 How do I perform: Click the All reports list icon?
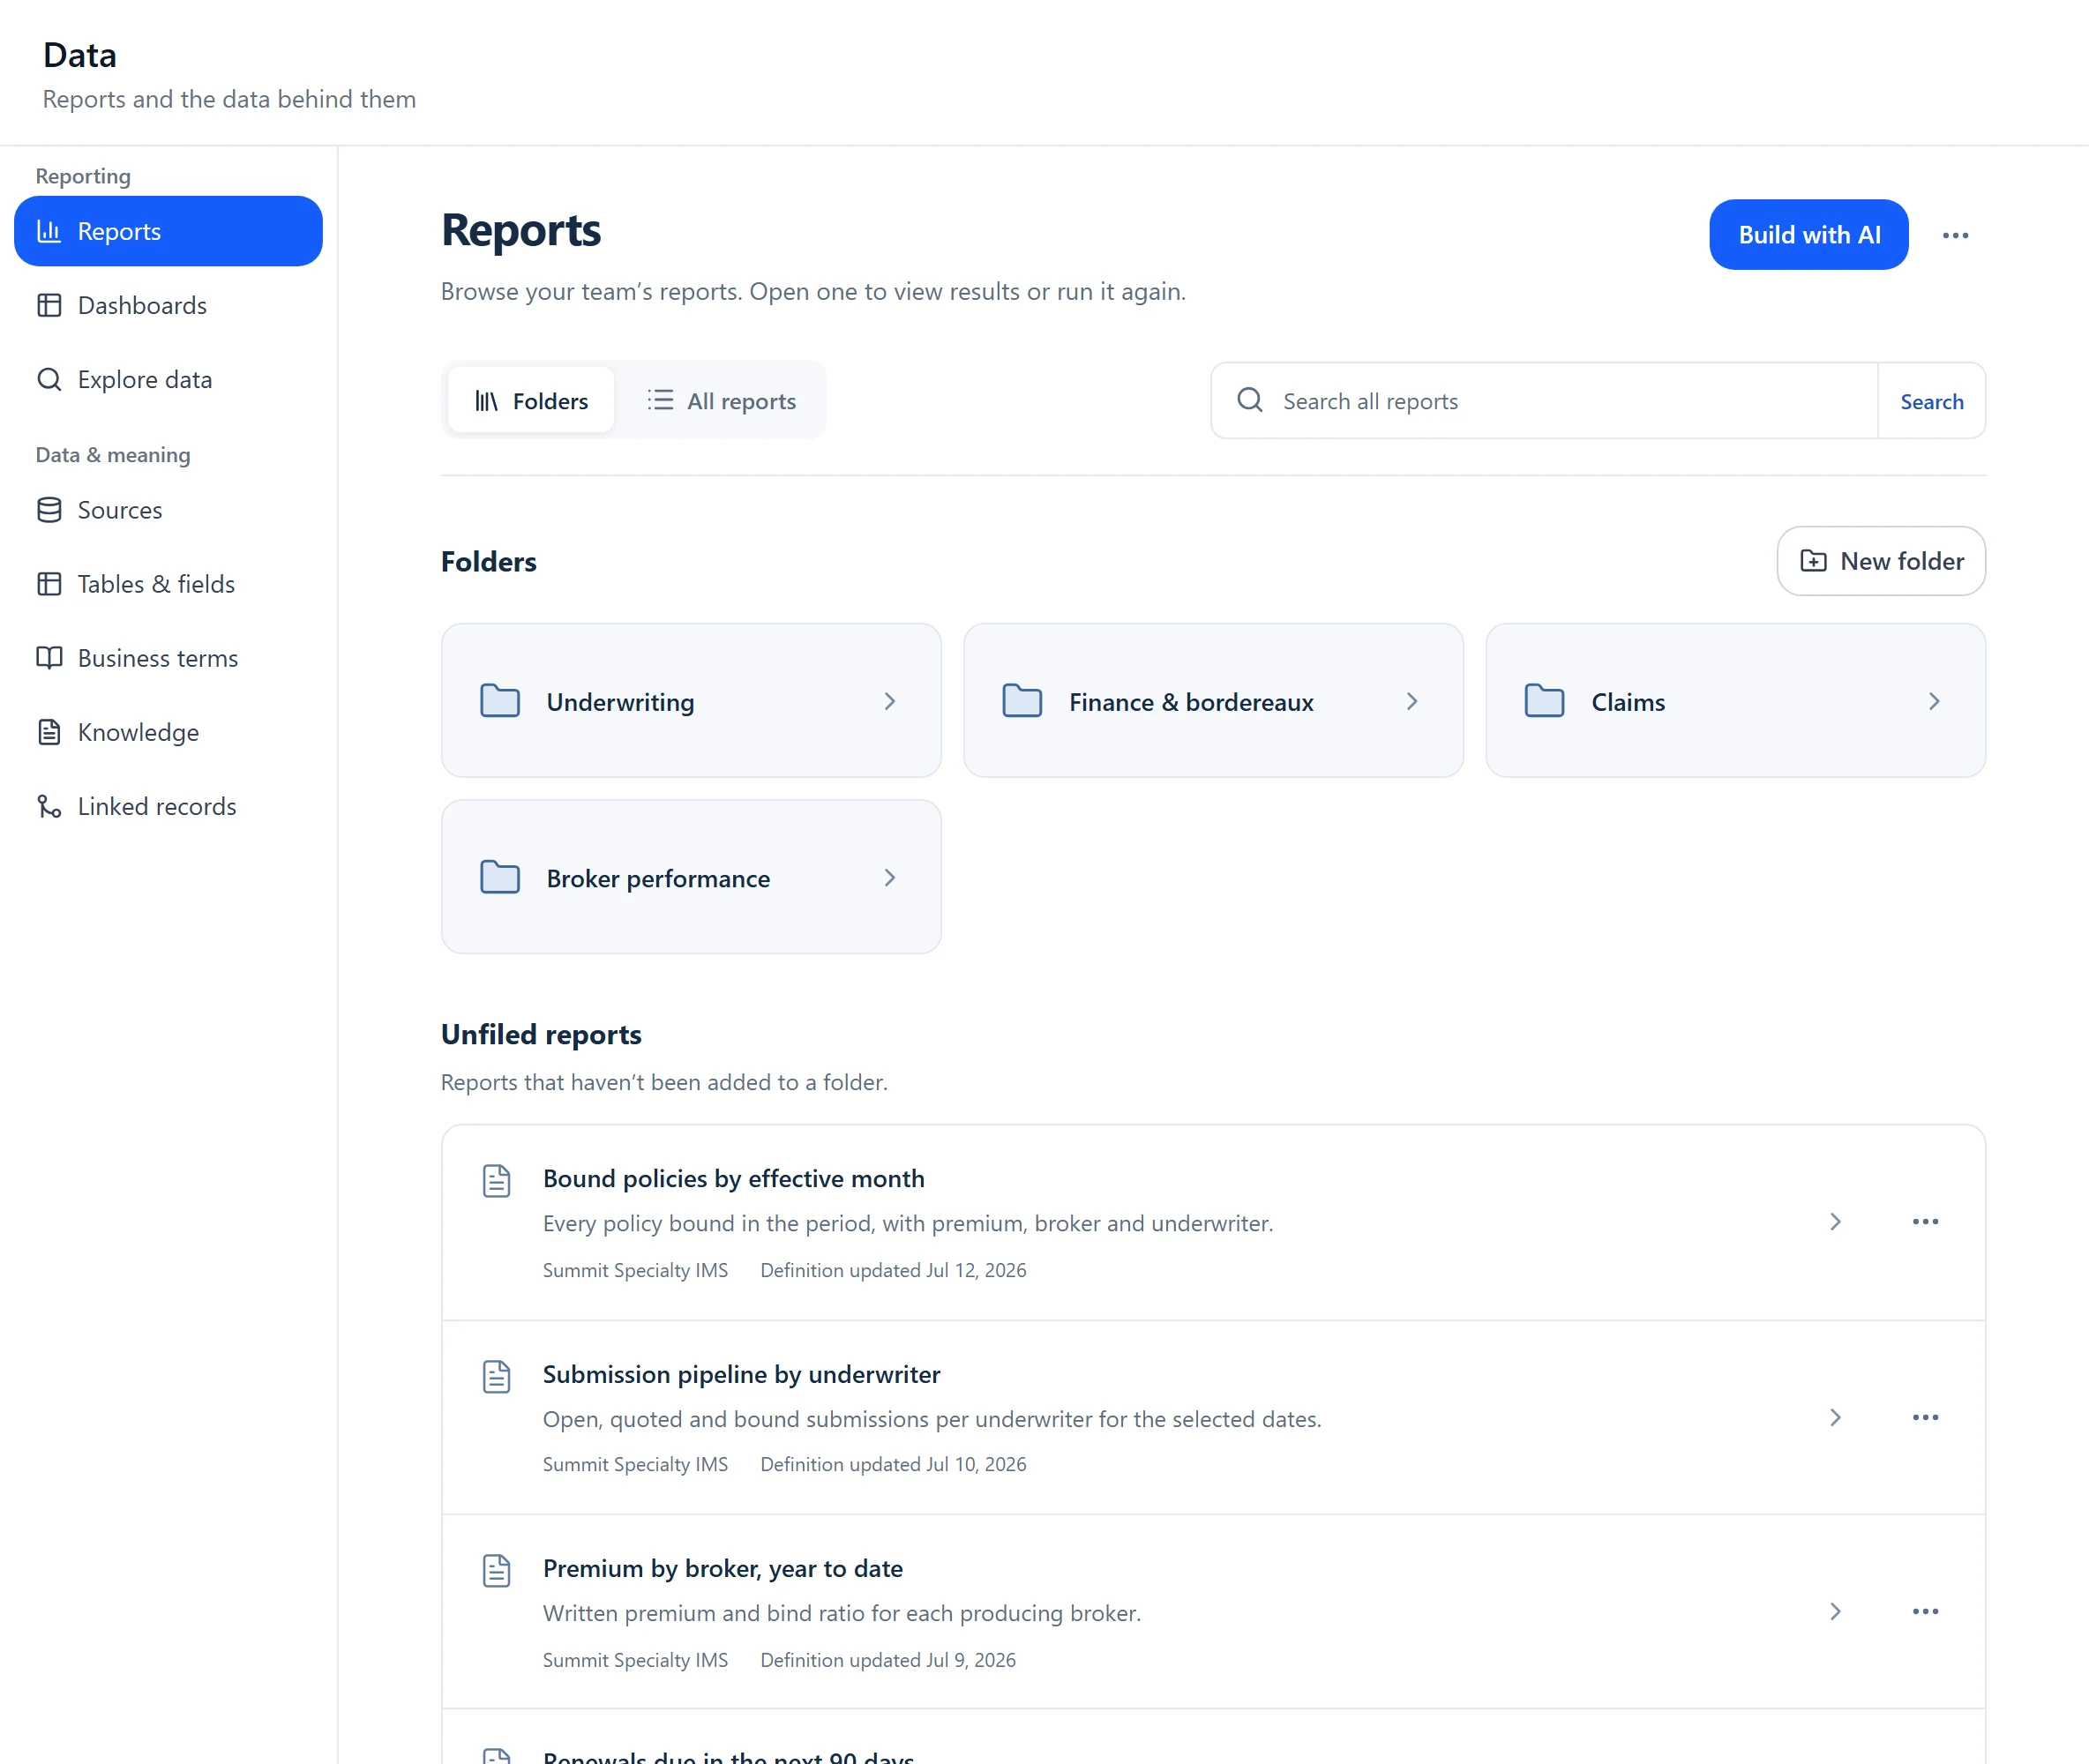click(660, 400)
